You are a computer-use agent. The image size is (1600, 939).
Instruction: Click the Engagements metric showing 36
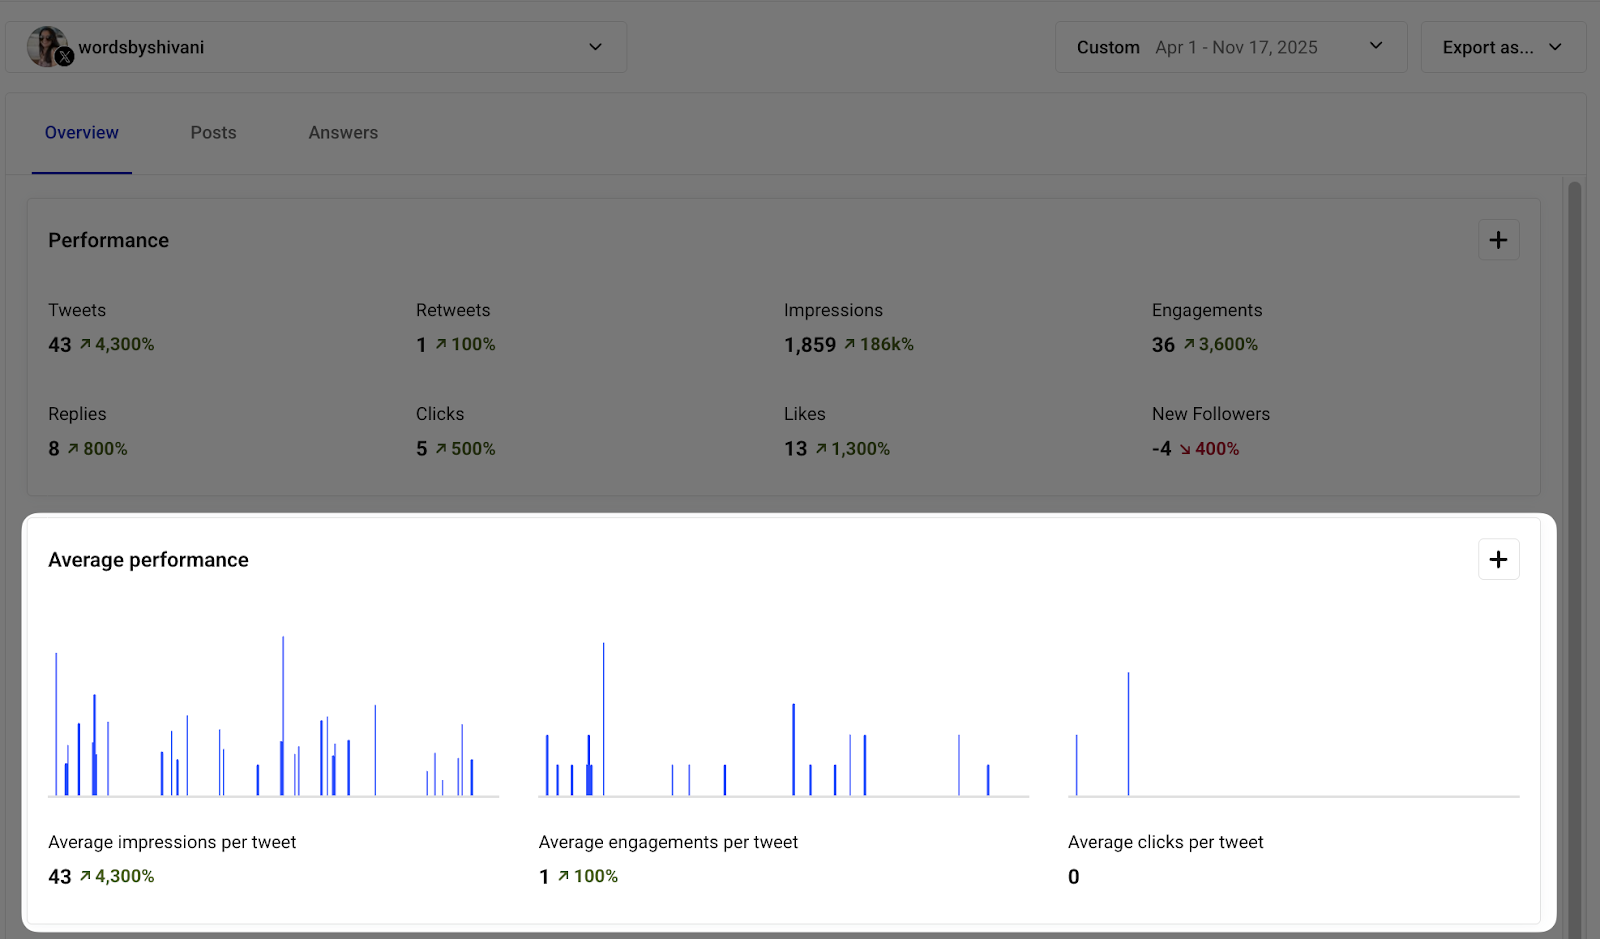coord(1164,344)
